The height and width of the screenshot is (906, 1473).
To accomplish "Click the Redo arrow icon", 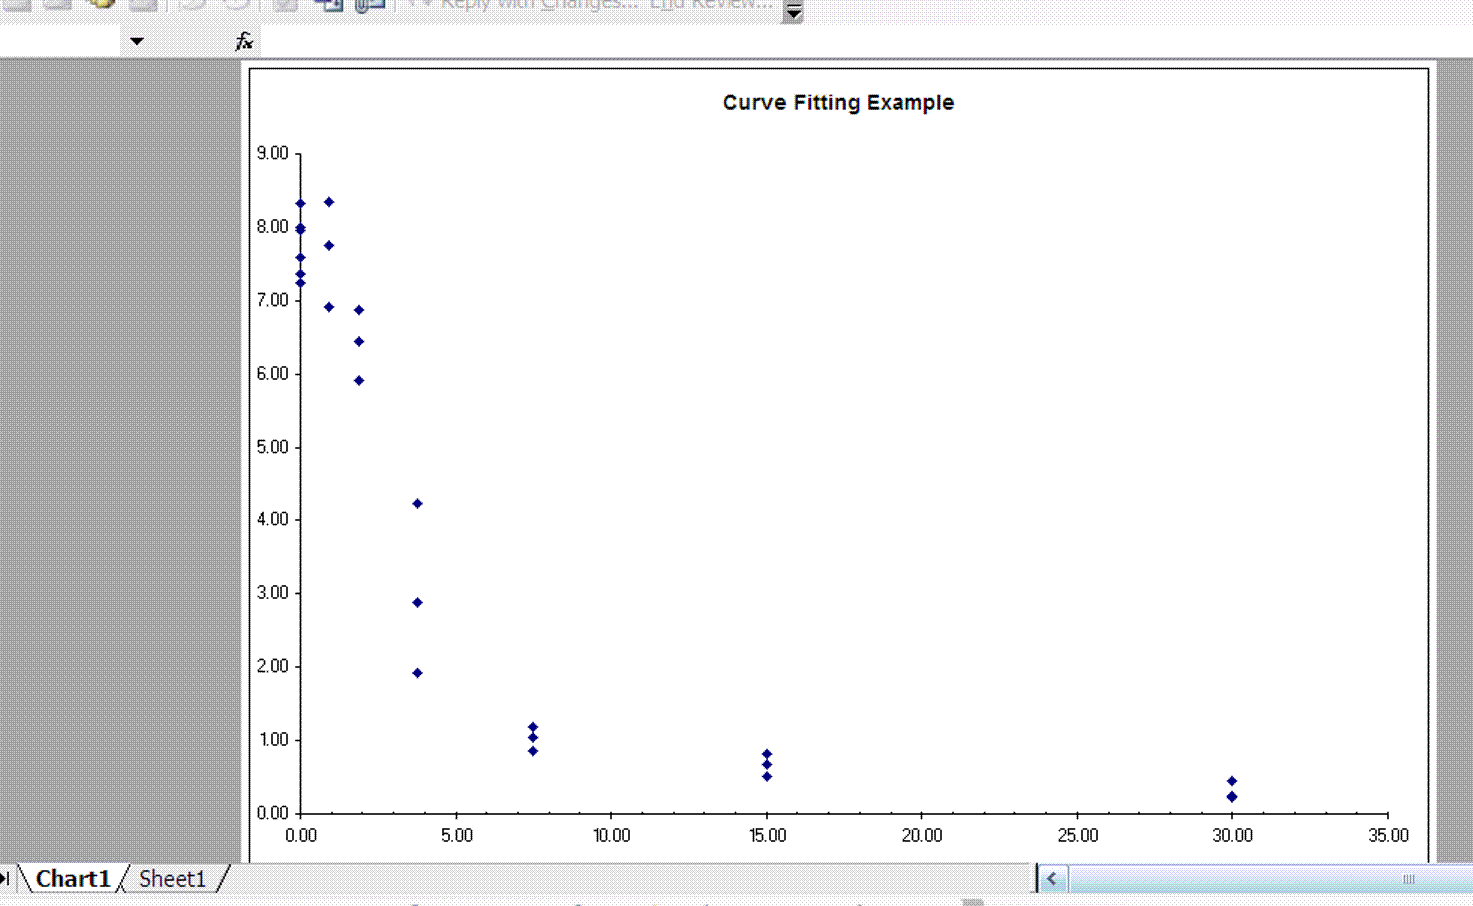I will [237, 7].
